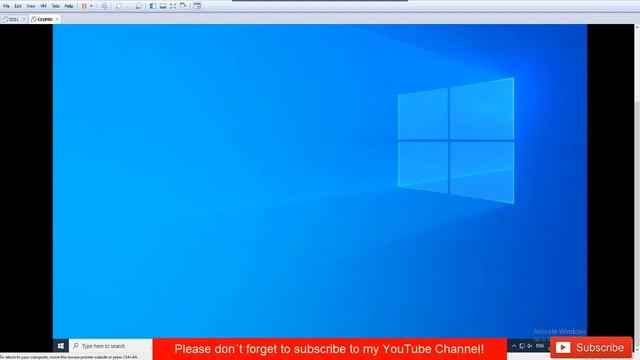Click the red Subscribe button

coord(591,348)
